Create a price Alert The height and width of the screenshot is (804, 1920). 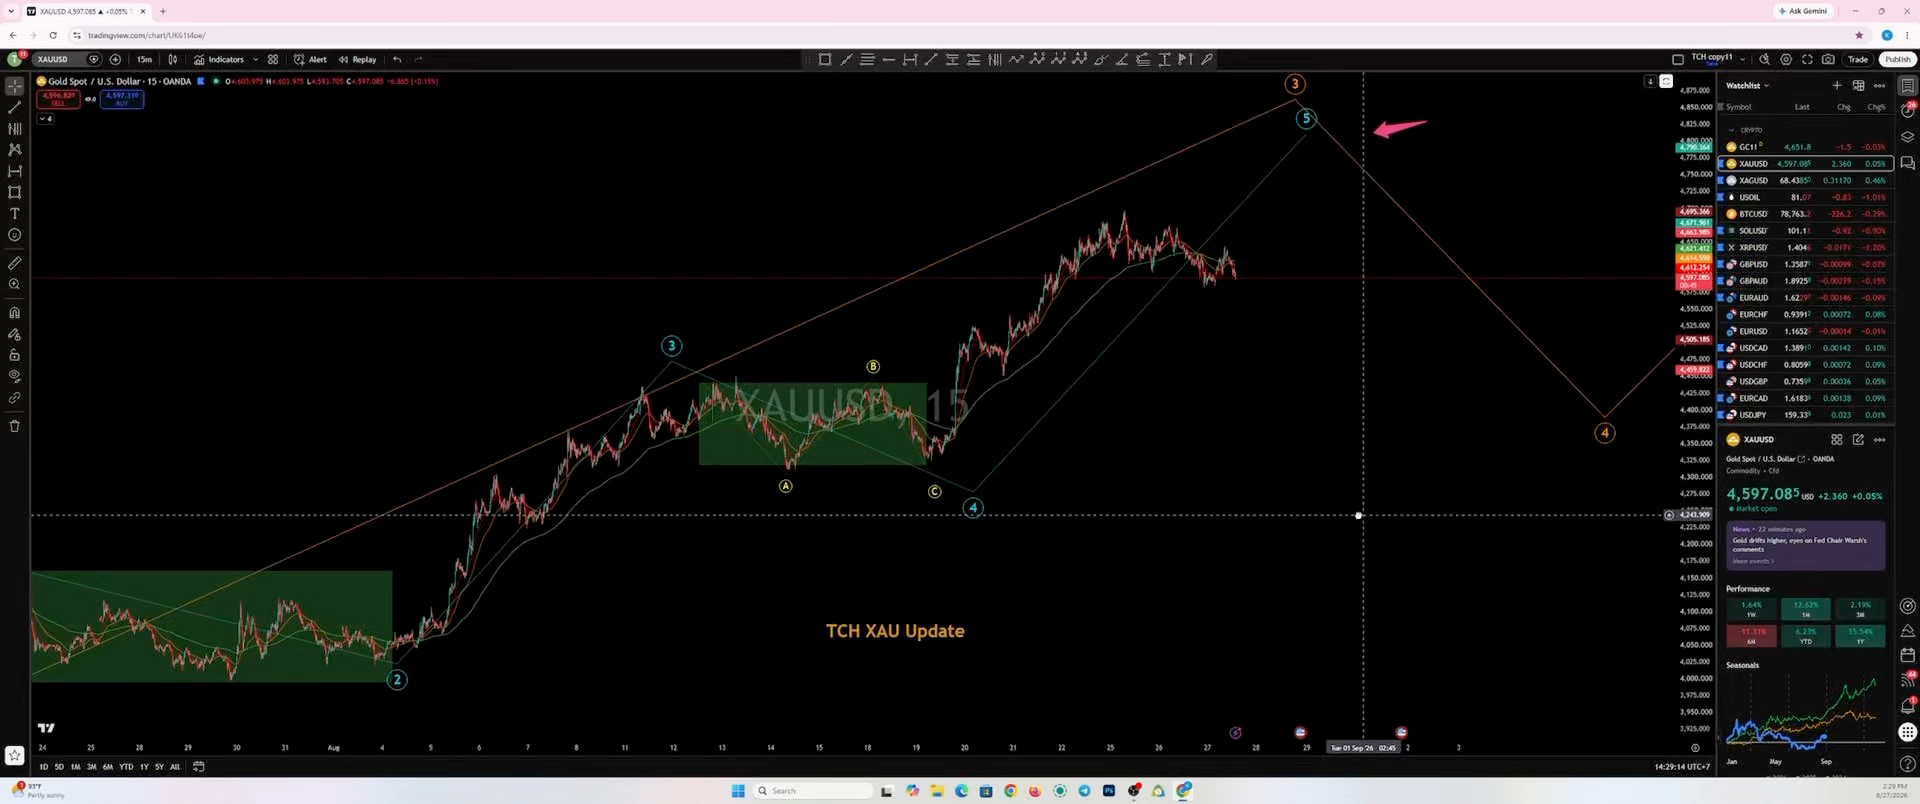310,59
